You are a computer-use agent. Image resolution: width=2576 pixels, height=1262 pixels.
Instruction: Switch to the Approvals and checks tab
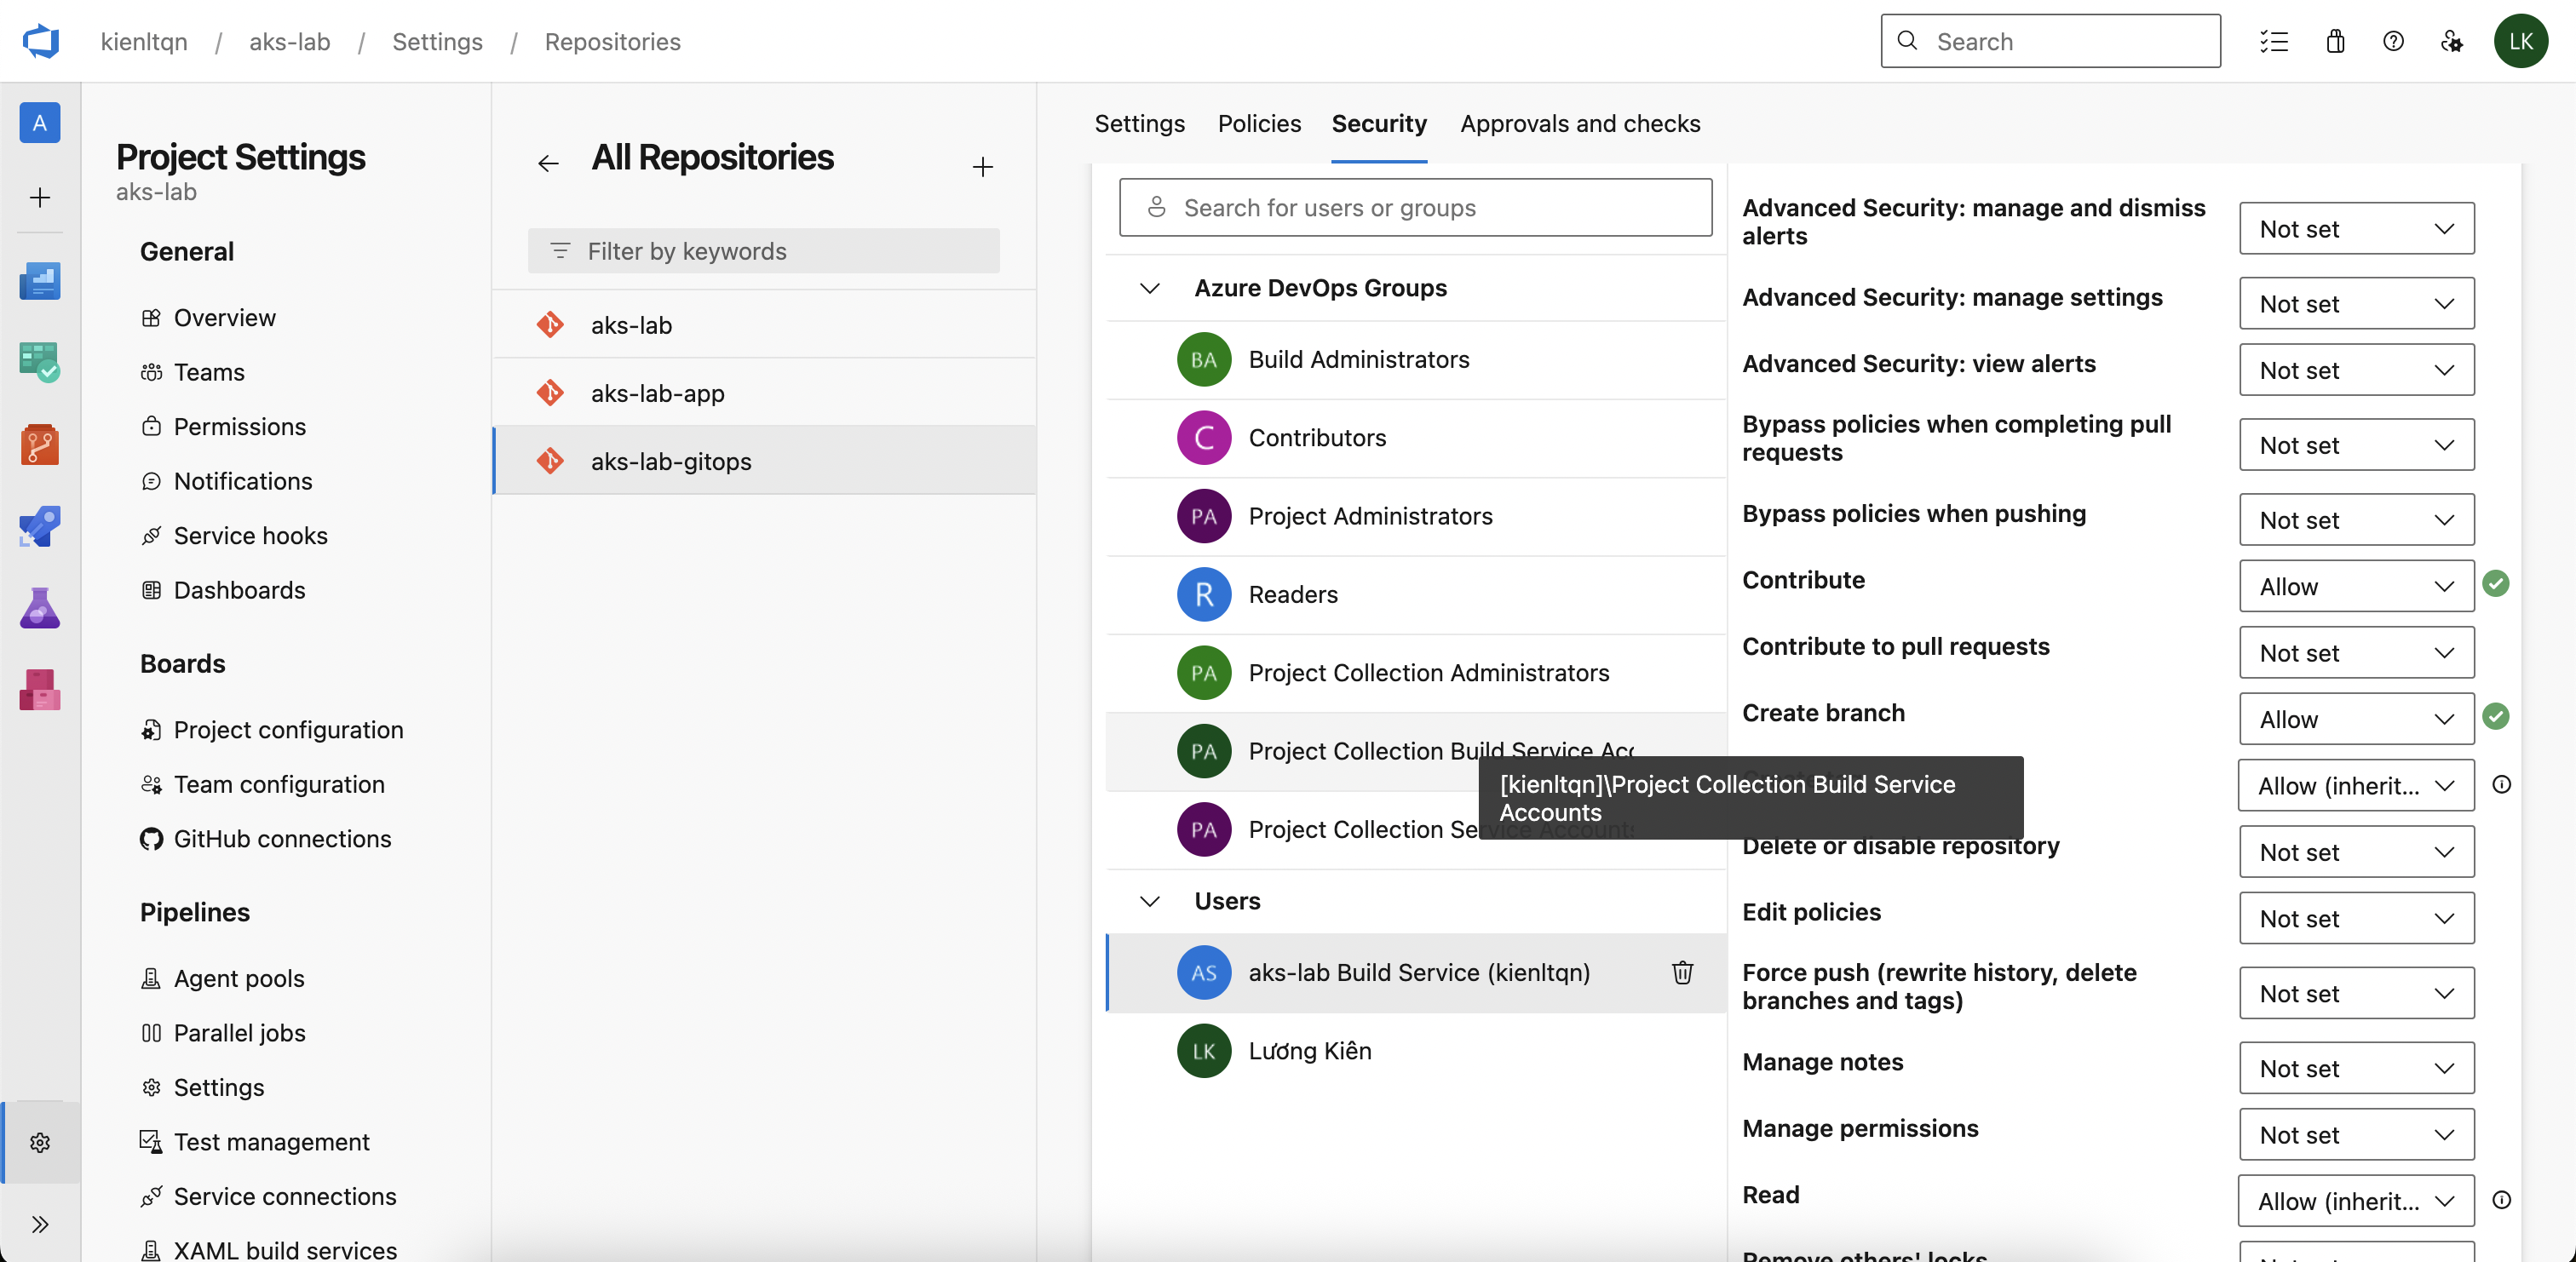pyautogui.click(x=1580, y=123)
